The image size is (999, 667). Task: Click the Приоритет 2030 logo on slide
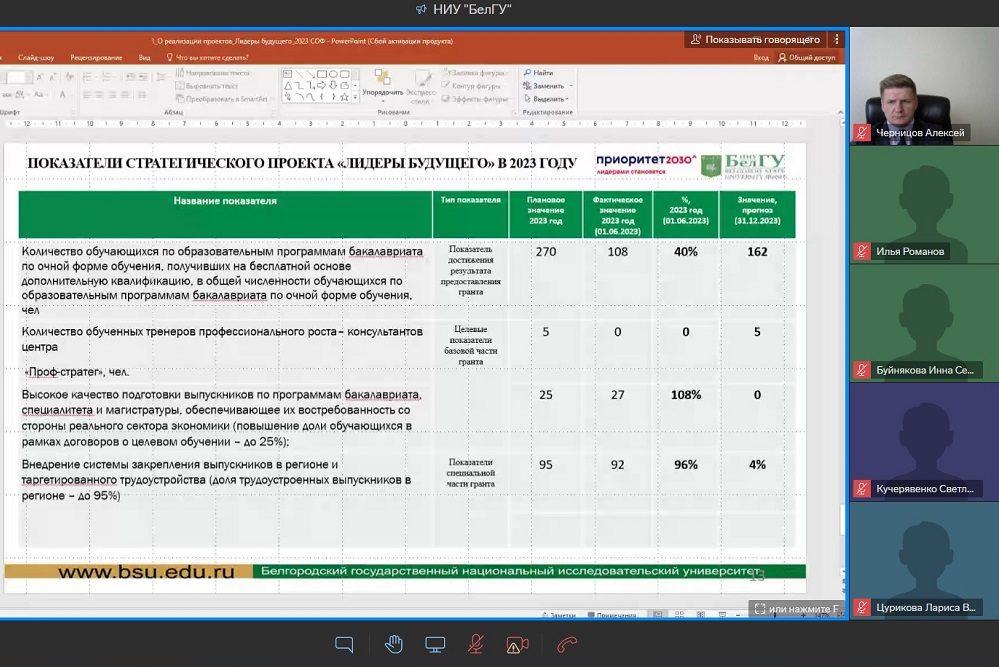coord(646,163)
